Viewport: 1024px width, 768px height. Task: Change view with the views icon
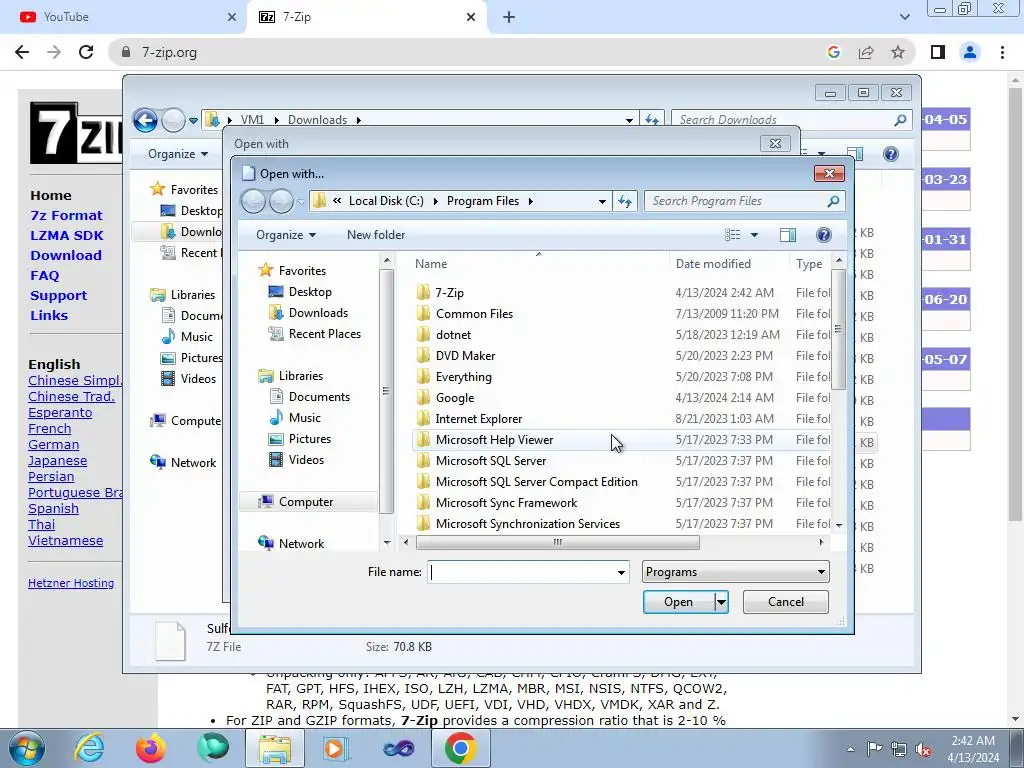(x=733, y=234)
